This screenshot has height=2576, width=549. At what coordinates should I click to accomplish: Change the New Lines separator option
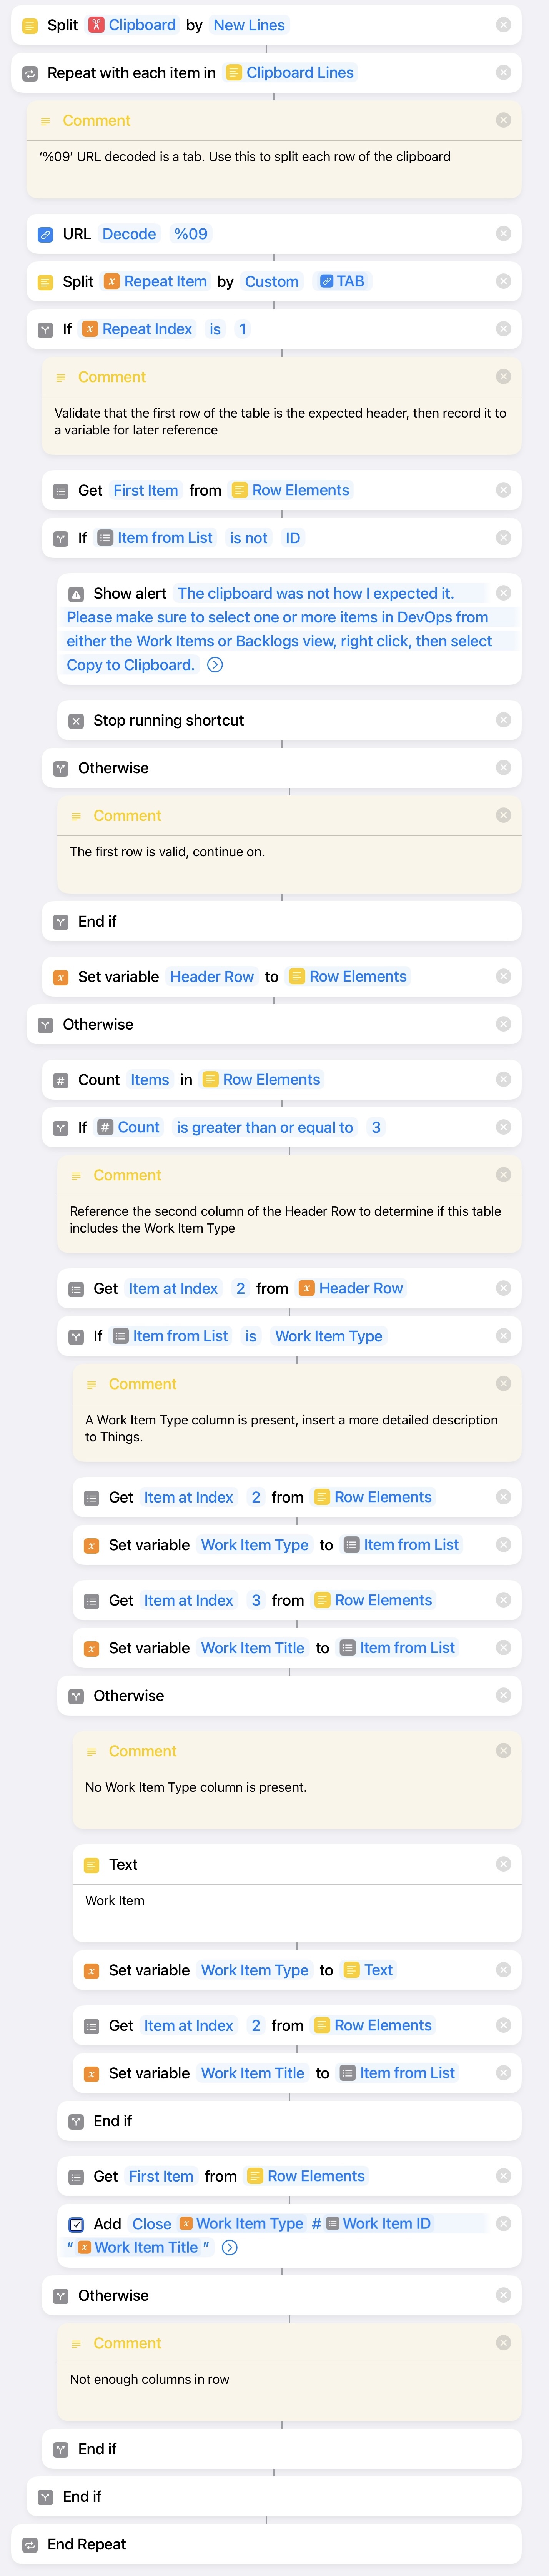[249, 25]
